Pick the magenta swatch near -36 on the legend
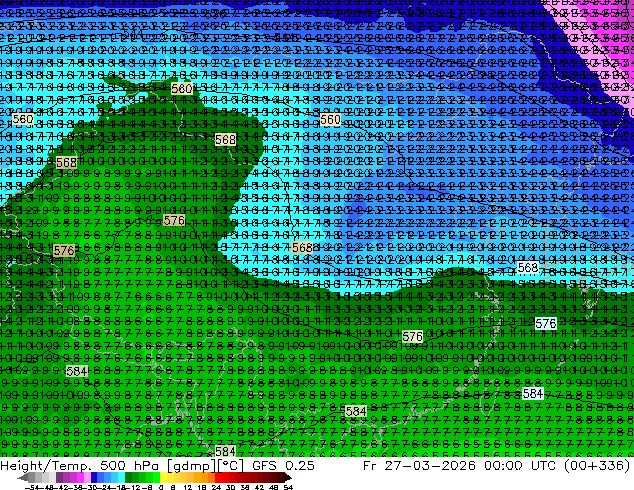 point(80,477)
